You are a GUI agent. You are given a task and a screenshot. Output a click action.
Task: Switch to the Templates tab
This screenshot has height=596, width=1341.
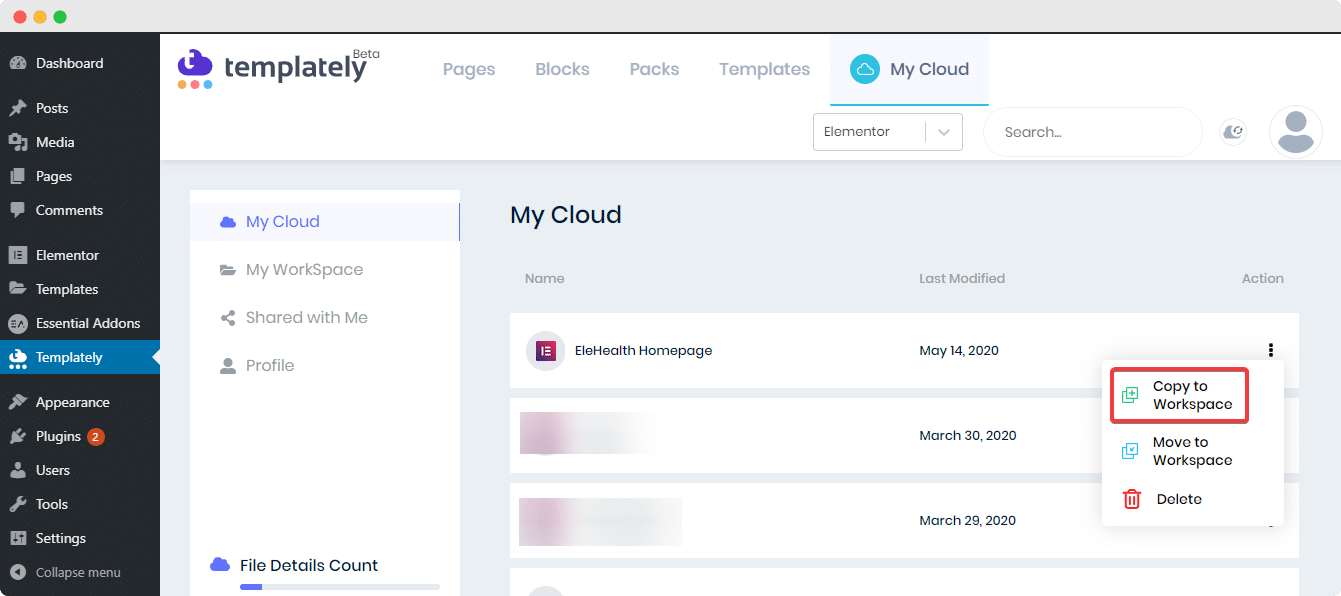[764, 69]
